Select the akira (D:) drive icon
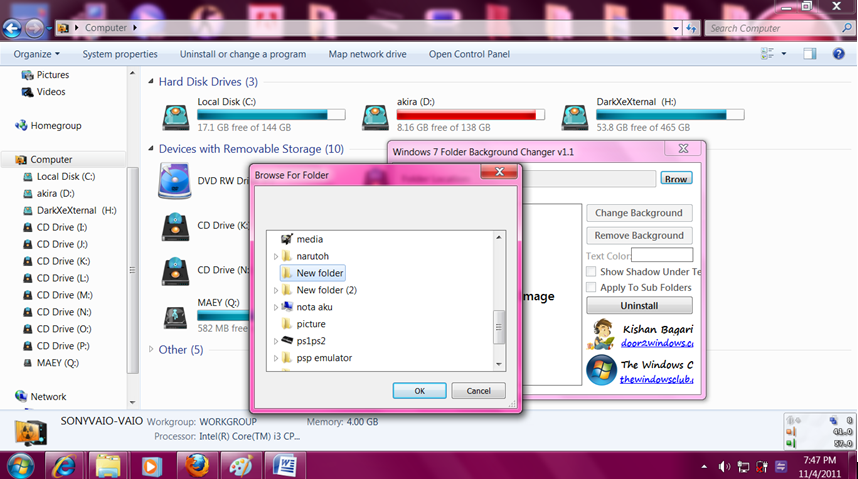Screen dimensions: 858x479 (375, 117)
